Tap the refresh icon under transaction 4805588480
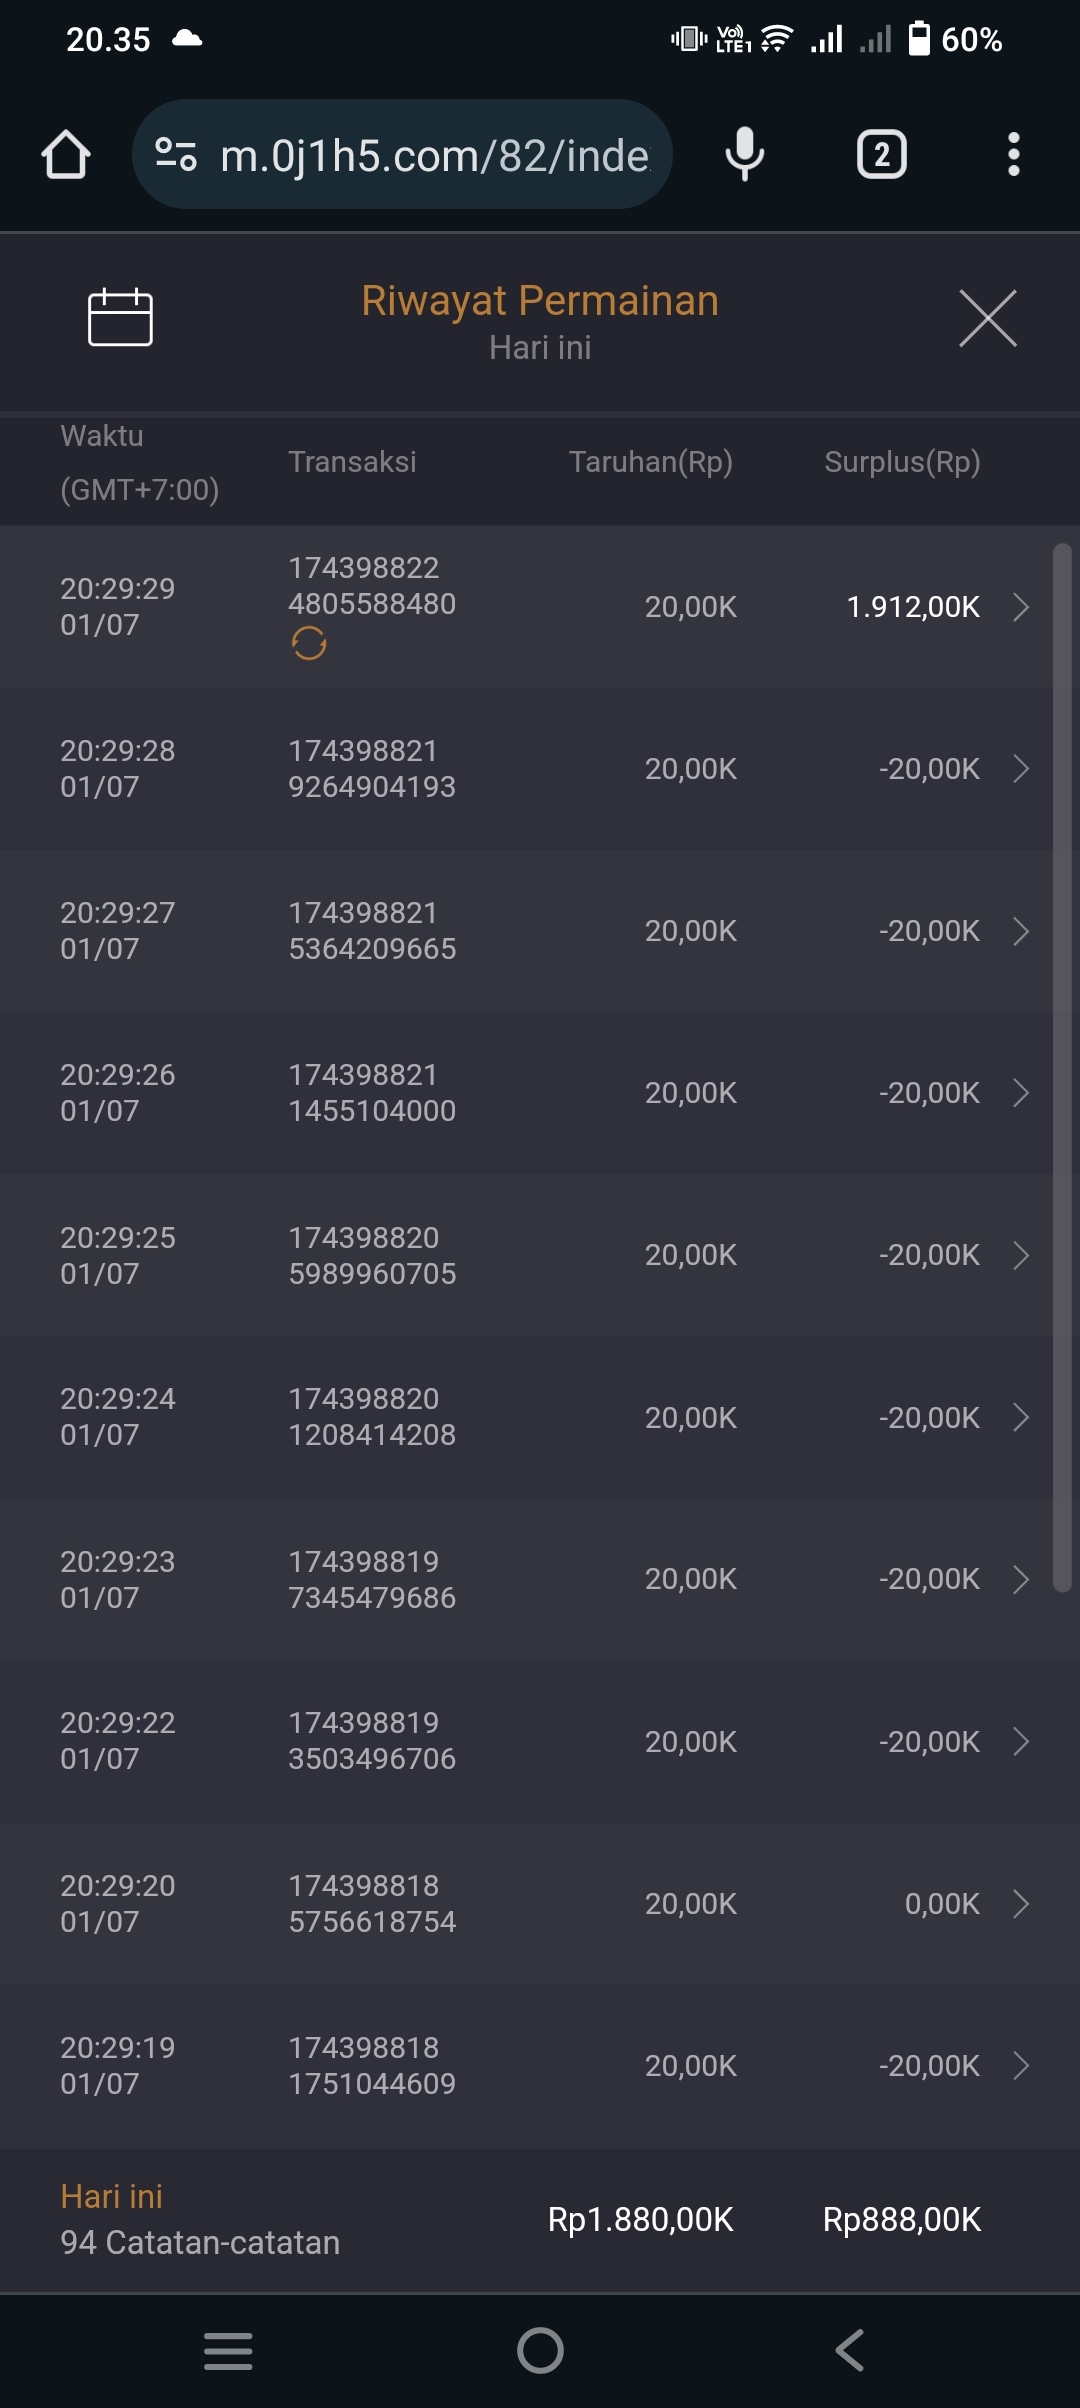 (x=309, y=643)
